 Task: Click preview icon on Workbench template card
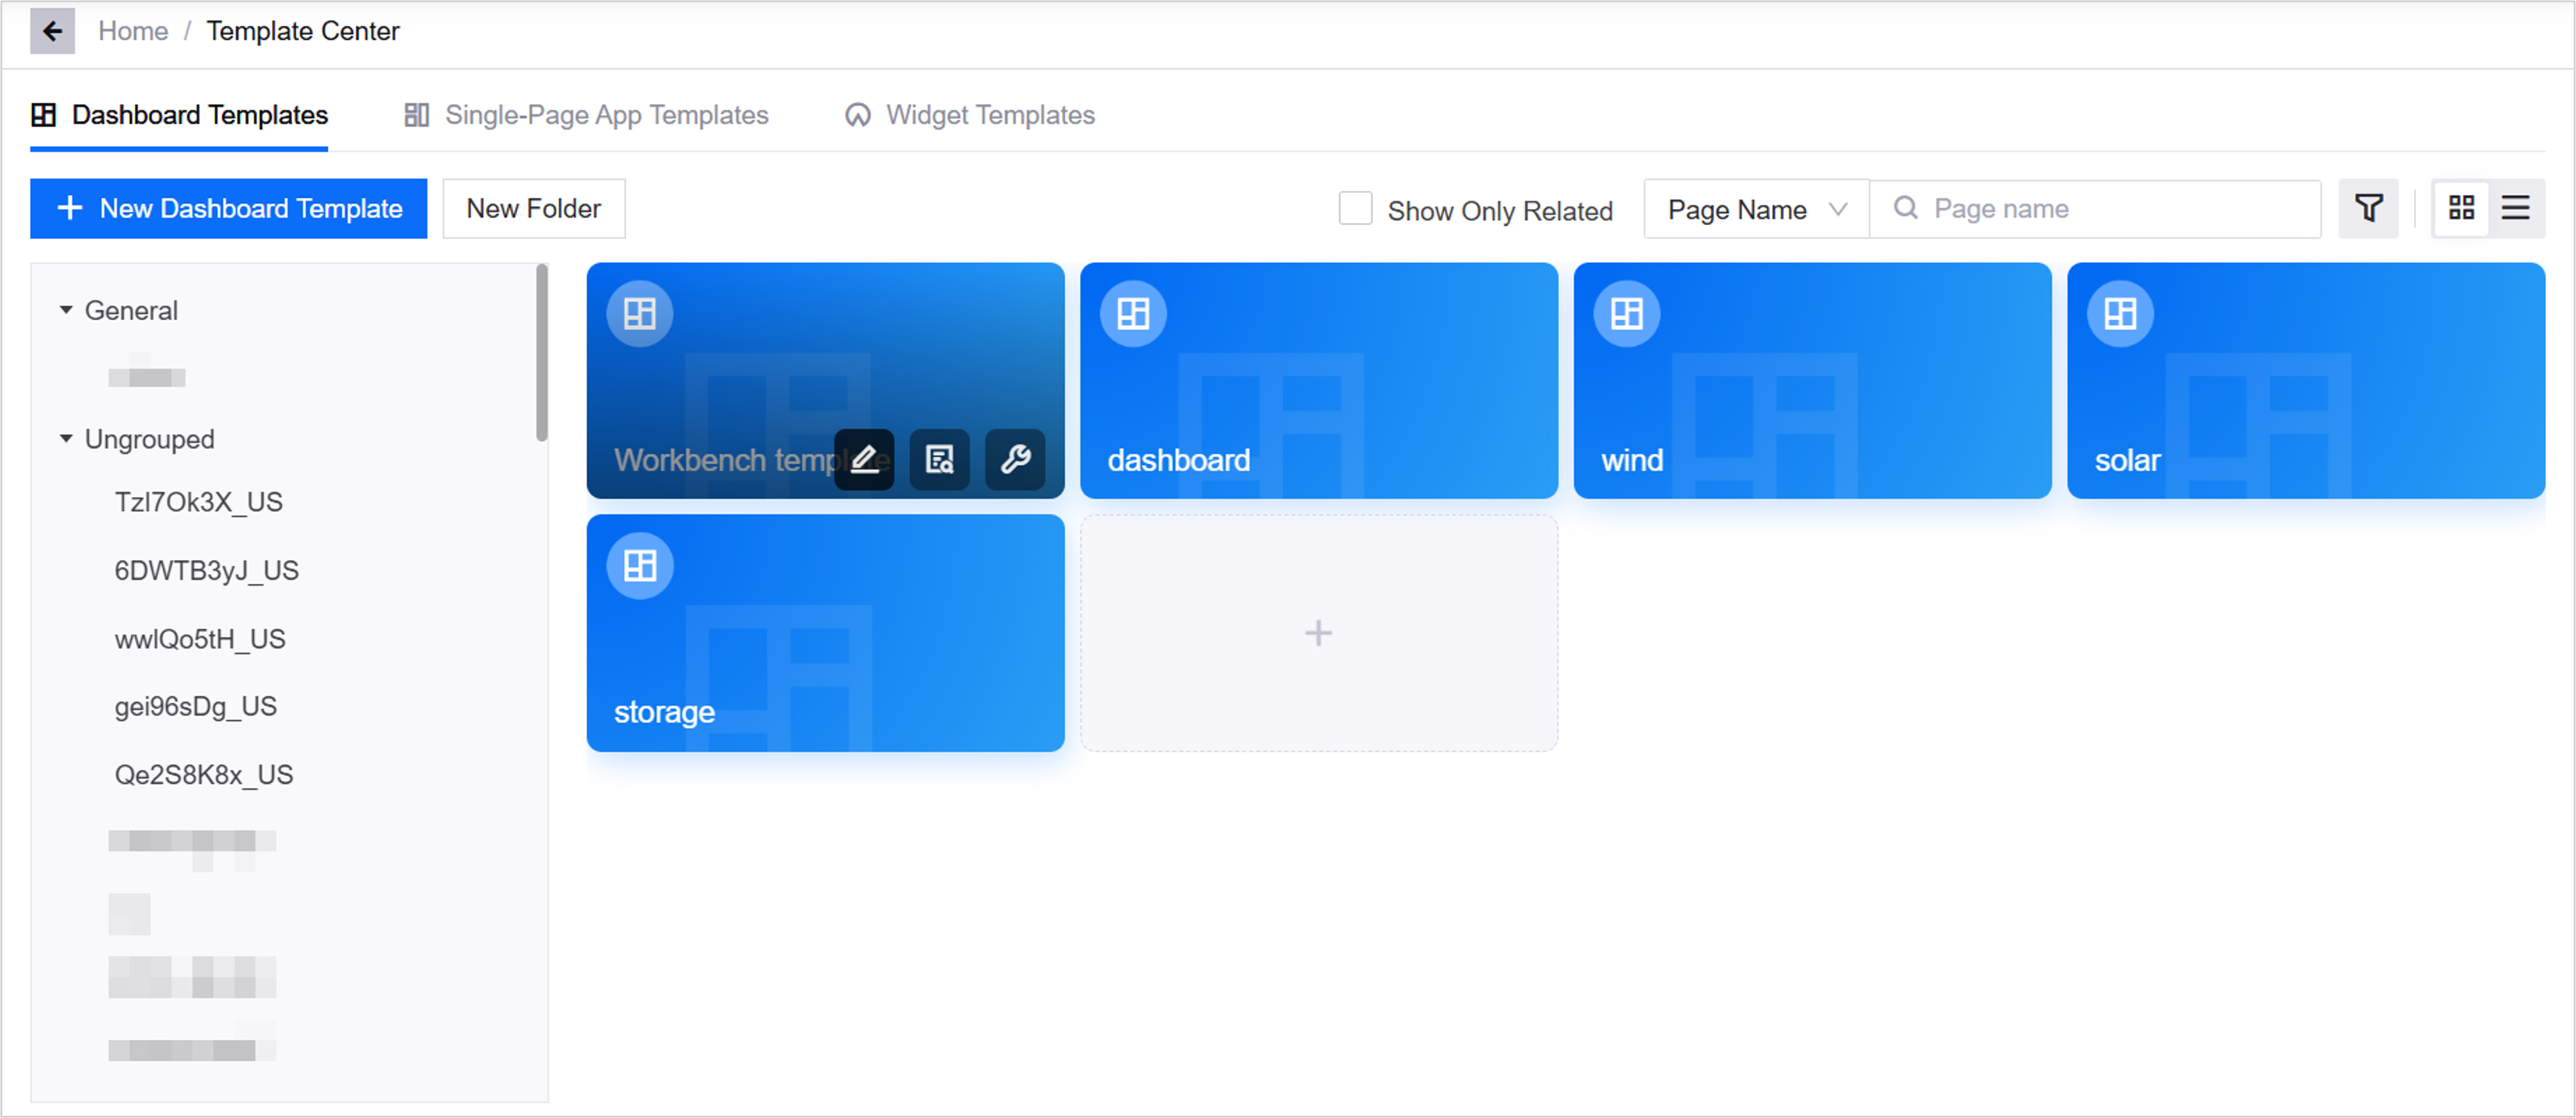pos(939,459)
